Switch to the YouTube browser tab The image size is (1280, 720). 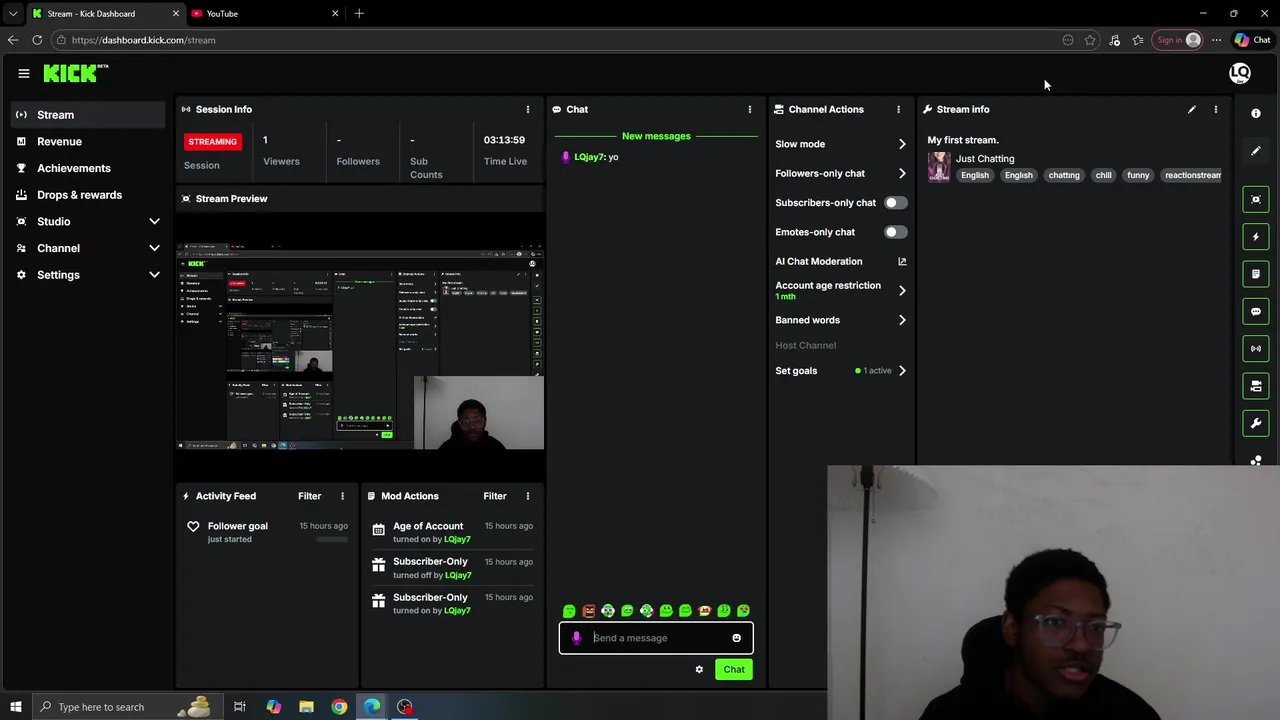point(264,13)
